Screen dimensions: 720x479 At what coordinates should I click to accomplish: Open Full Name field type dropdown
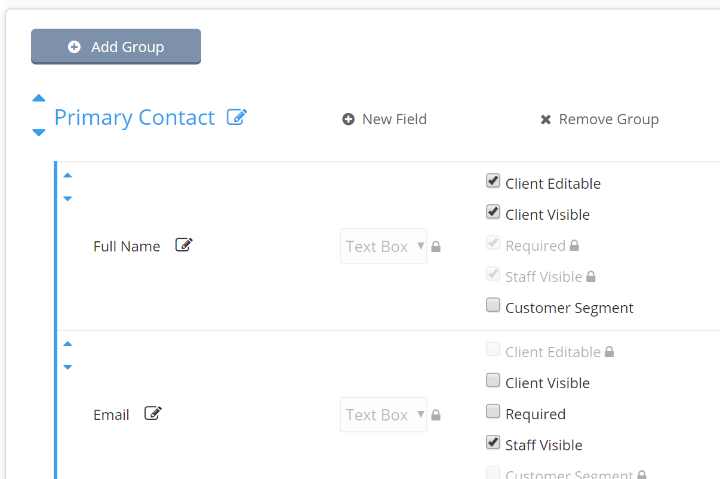[x=383, y=246]
